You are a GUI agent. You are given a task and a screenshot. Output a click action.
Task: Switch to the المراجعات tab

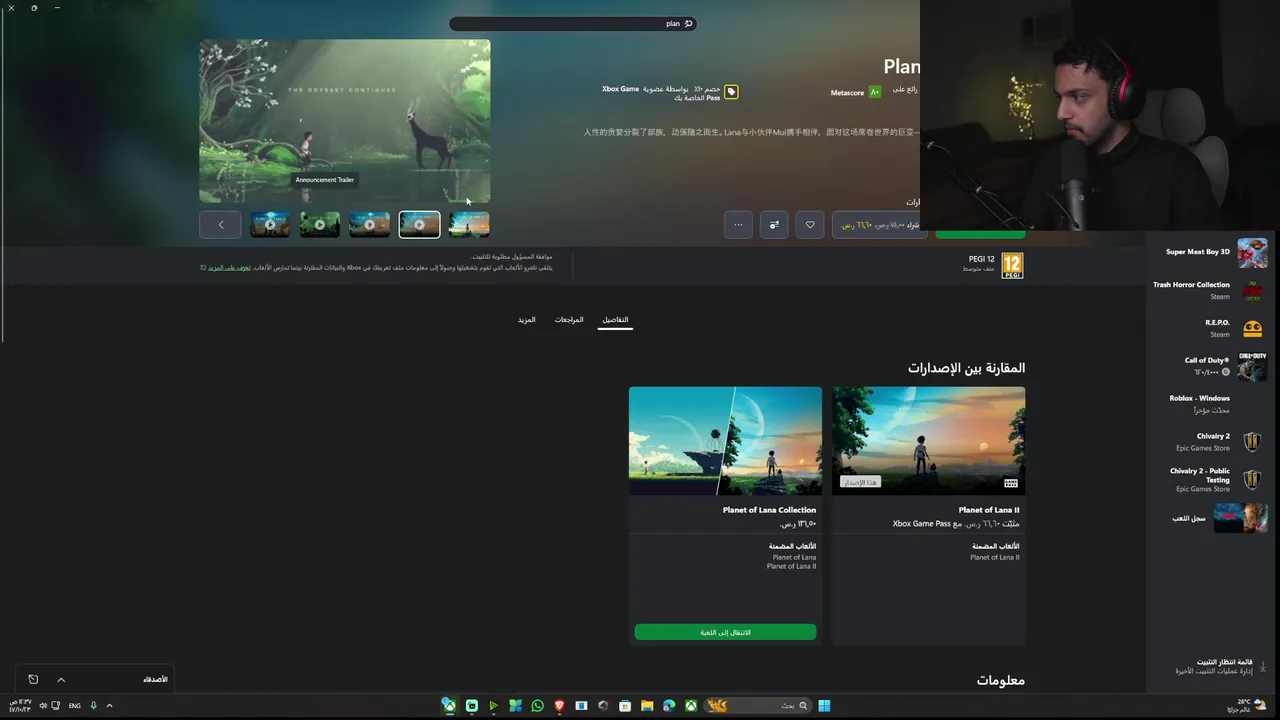tap(569, 320)
